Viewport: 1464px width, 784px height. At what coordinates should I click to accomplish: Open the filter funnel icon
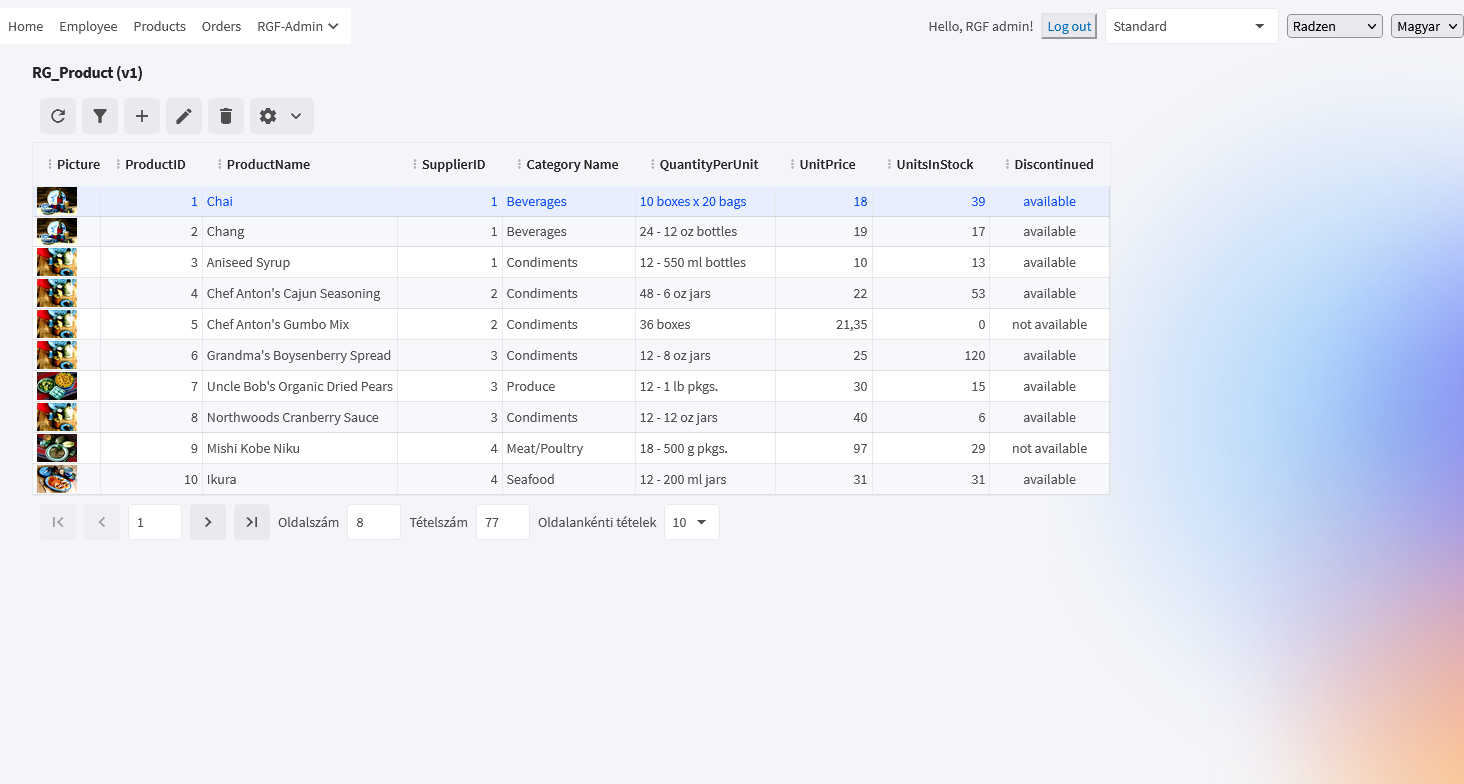[100, 116]
